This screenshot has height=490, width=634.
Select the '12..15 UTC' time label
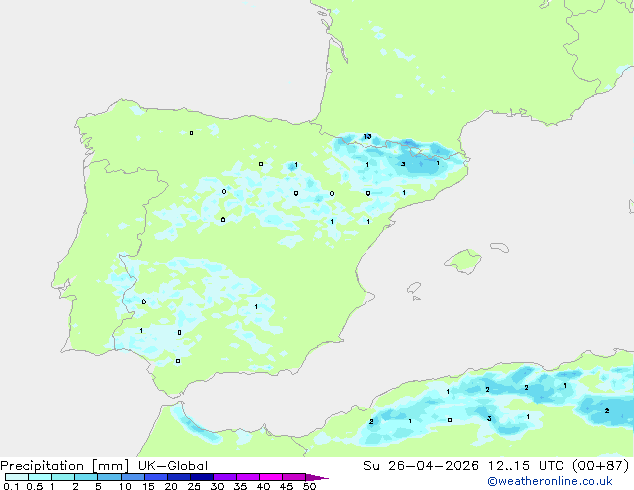click(x=525, y=466)
